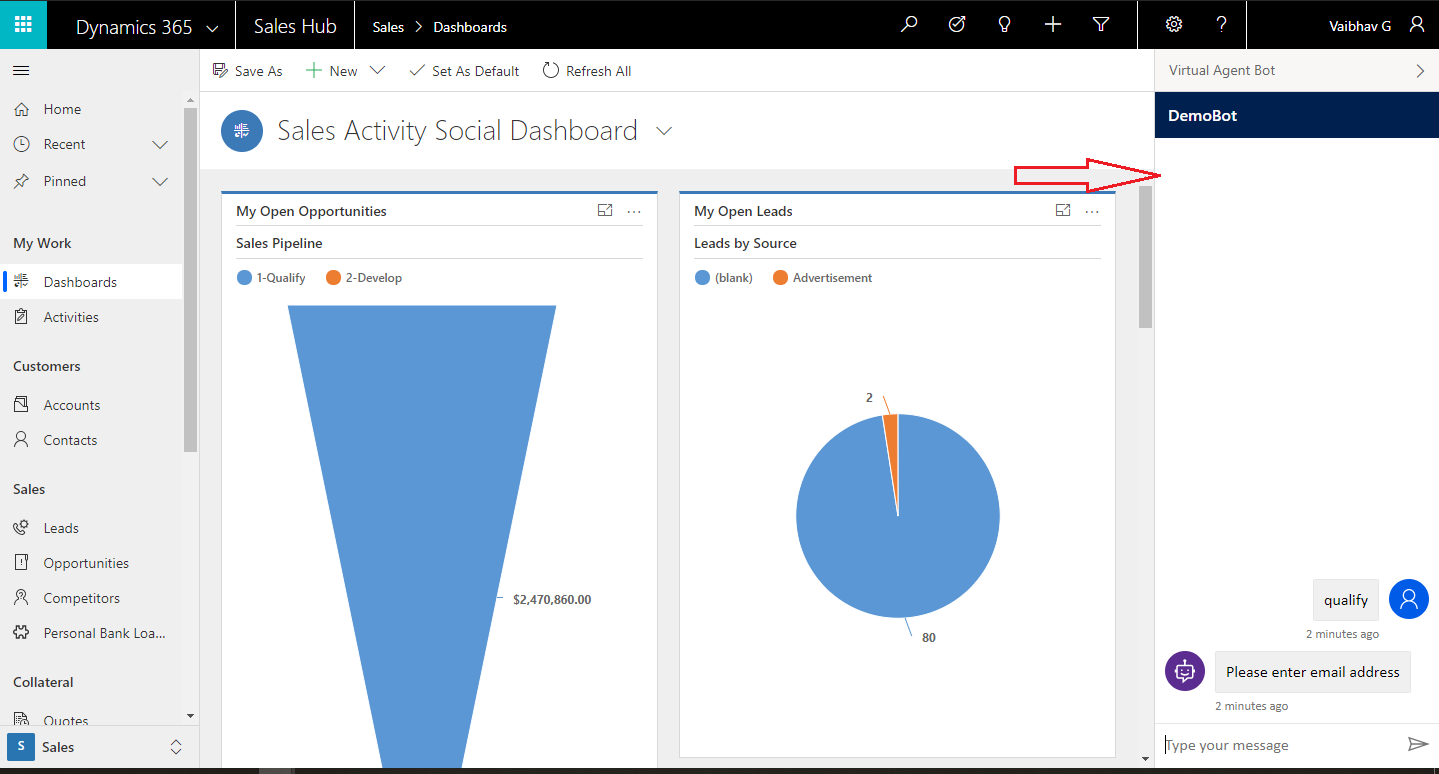Open the task flow assistant target icon

click(x=957, y=25)
